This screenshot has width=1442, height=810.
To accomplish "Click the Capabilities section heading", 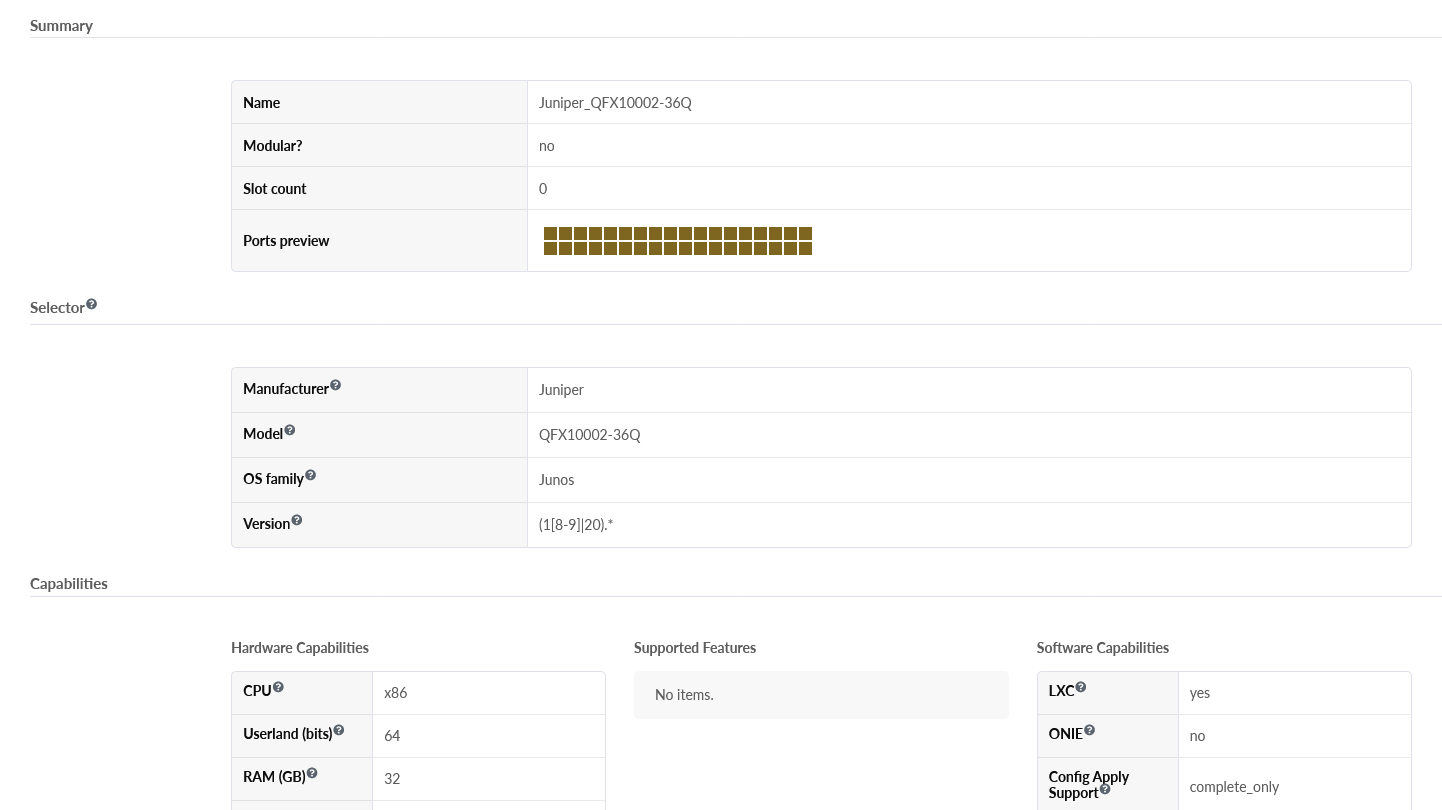I will pos(69,584).
